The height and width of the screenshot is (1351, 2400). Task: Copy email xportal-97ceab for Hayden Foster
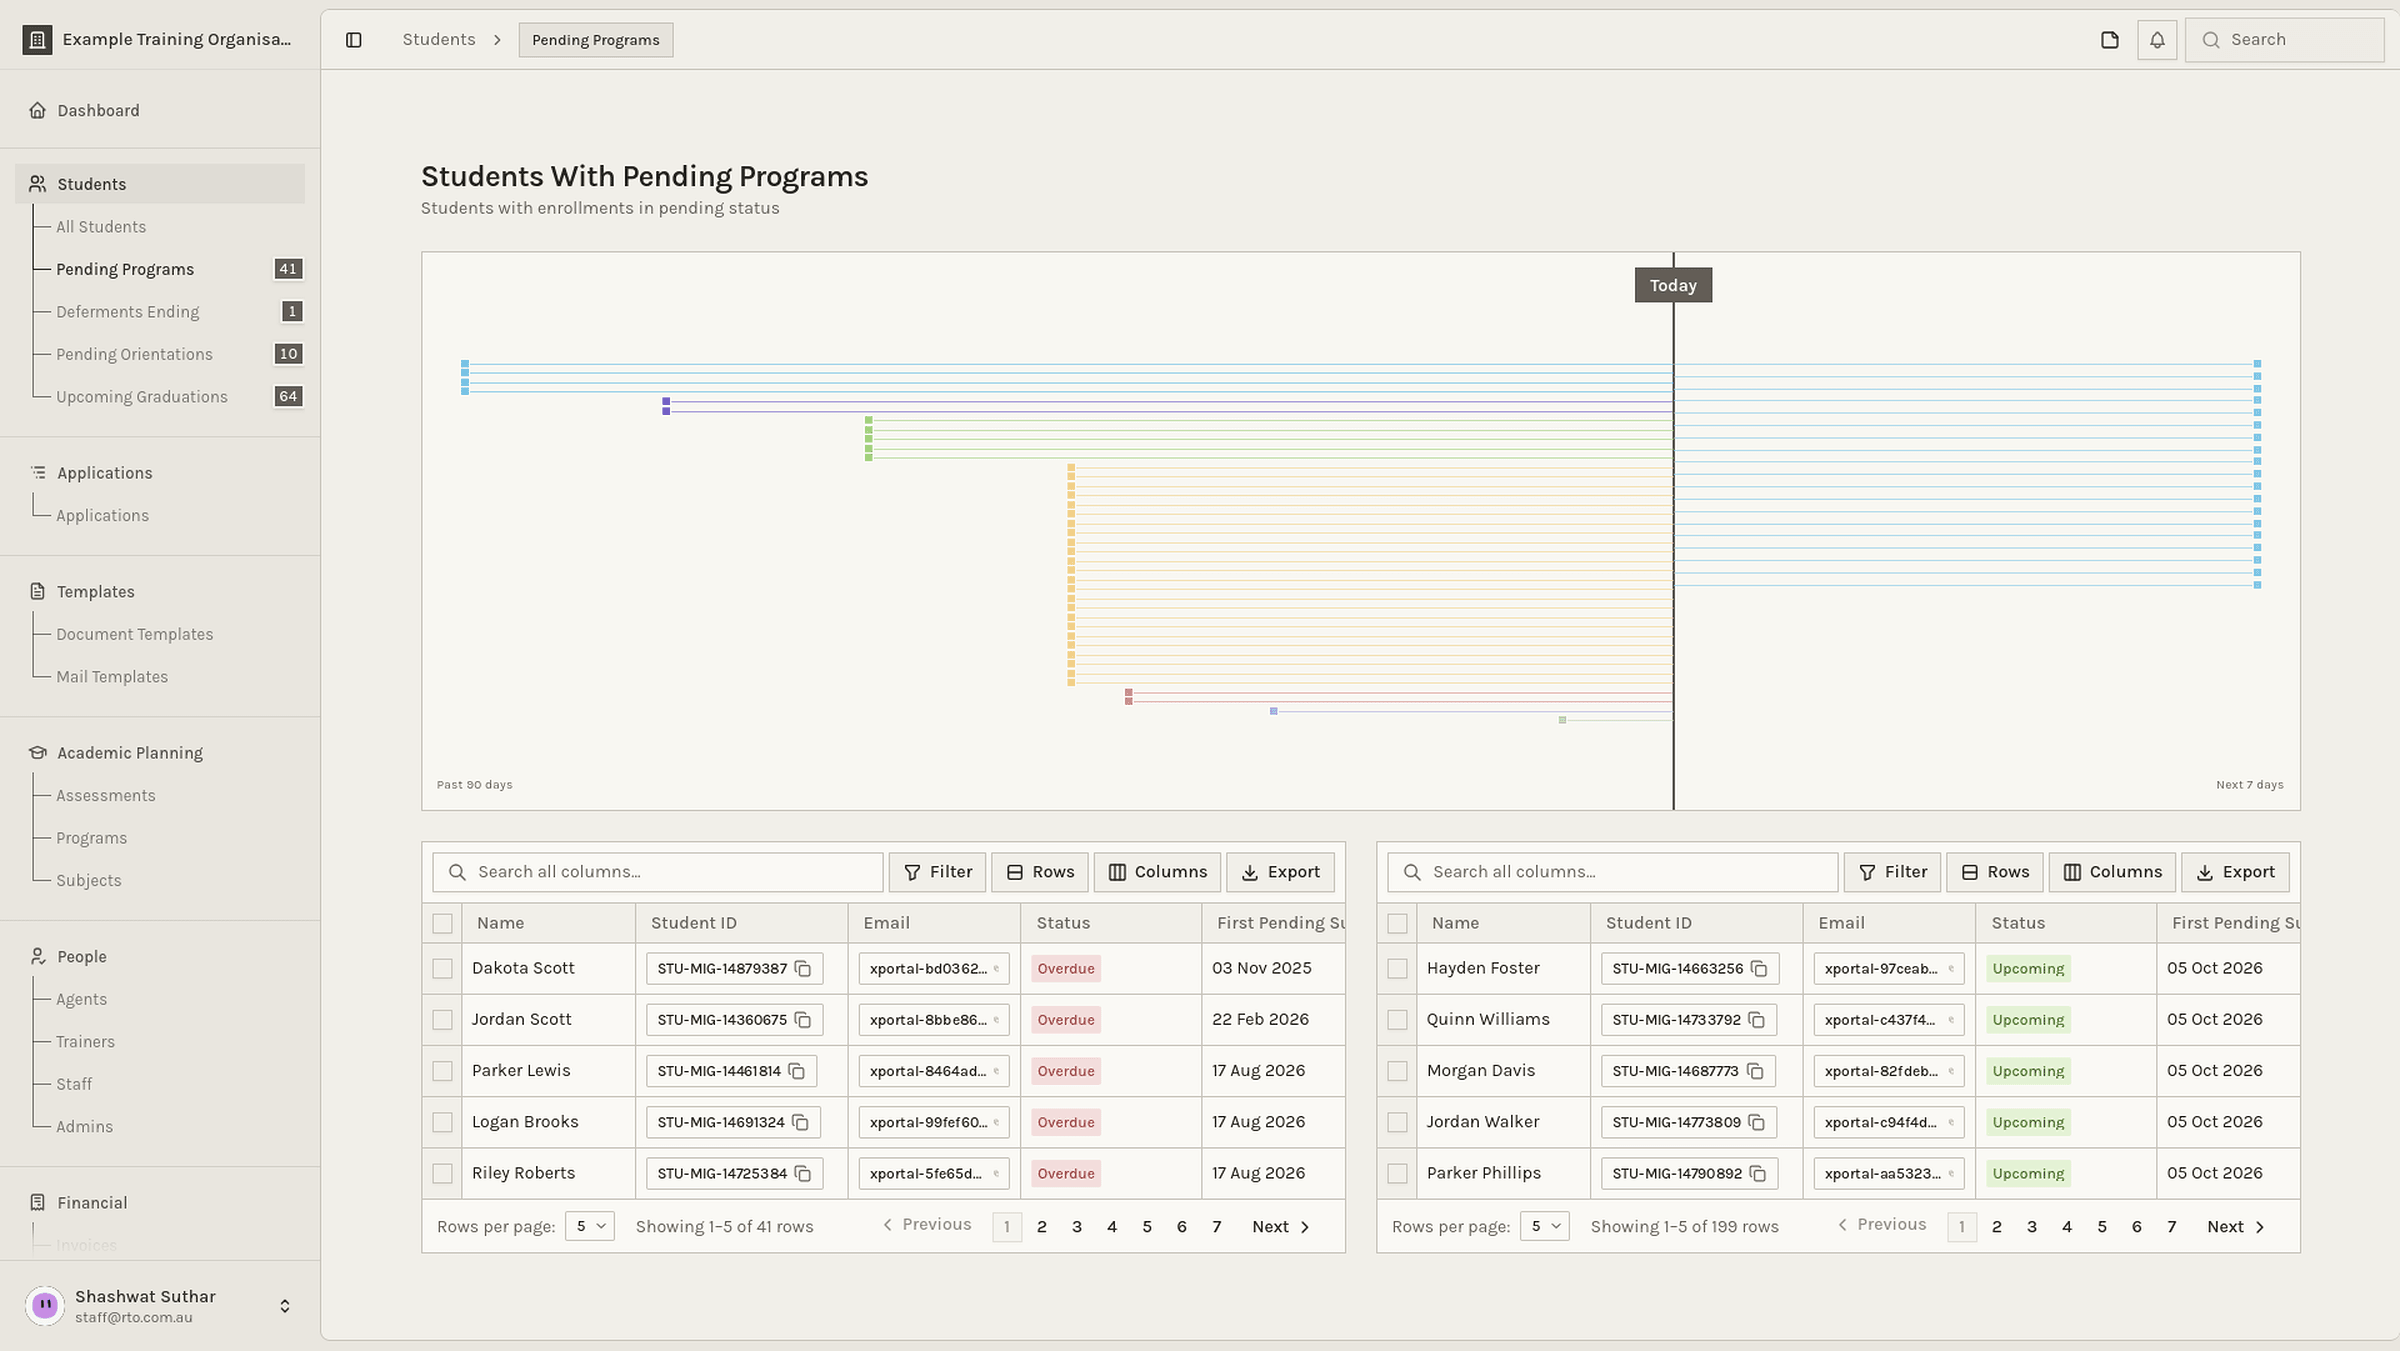coord(1951,968)
